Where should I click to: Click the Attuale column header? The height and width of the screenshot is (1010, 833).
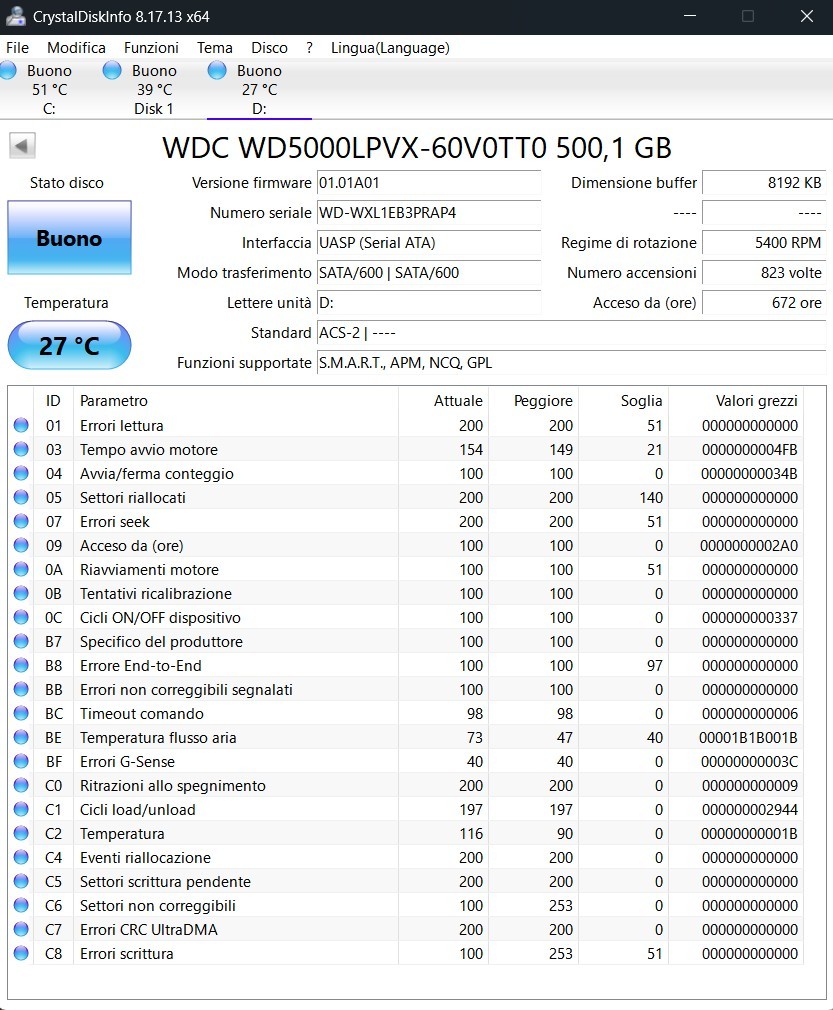point(444,400)
